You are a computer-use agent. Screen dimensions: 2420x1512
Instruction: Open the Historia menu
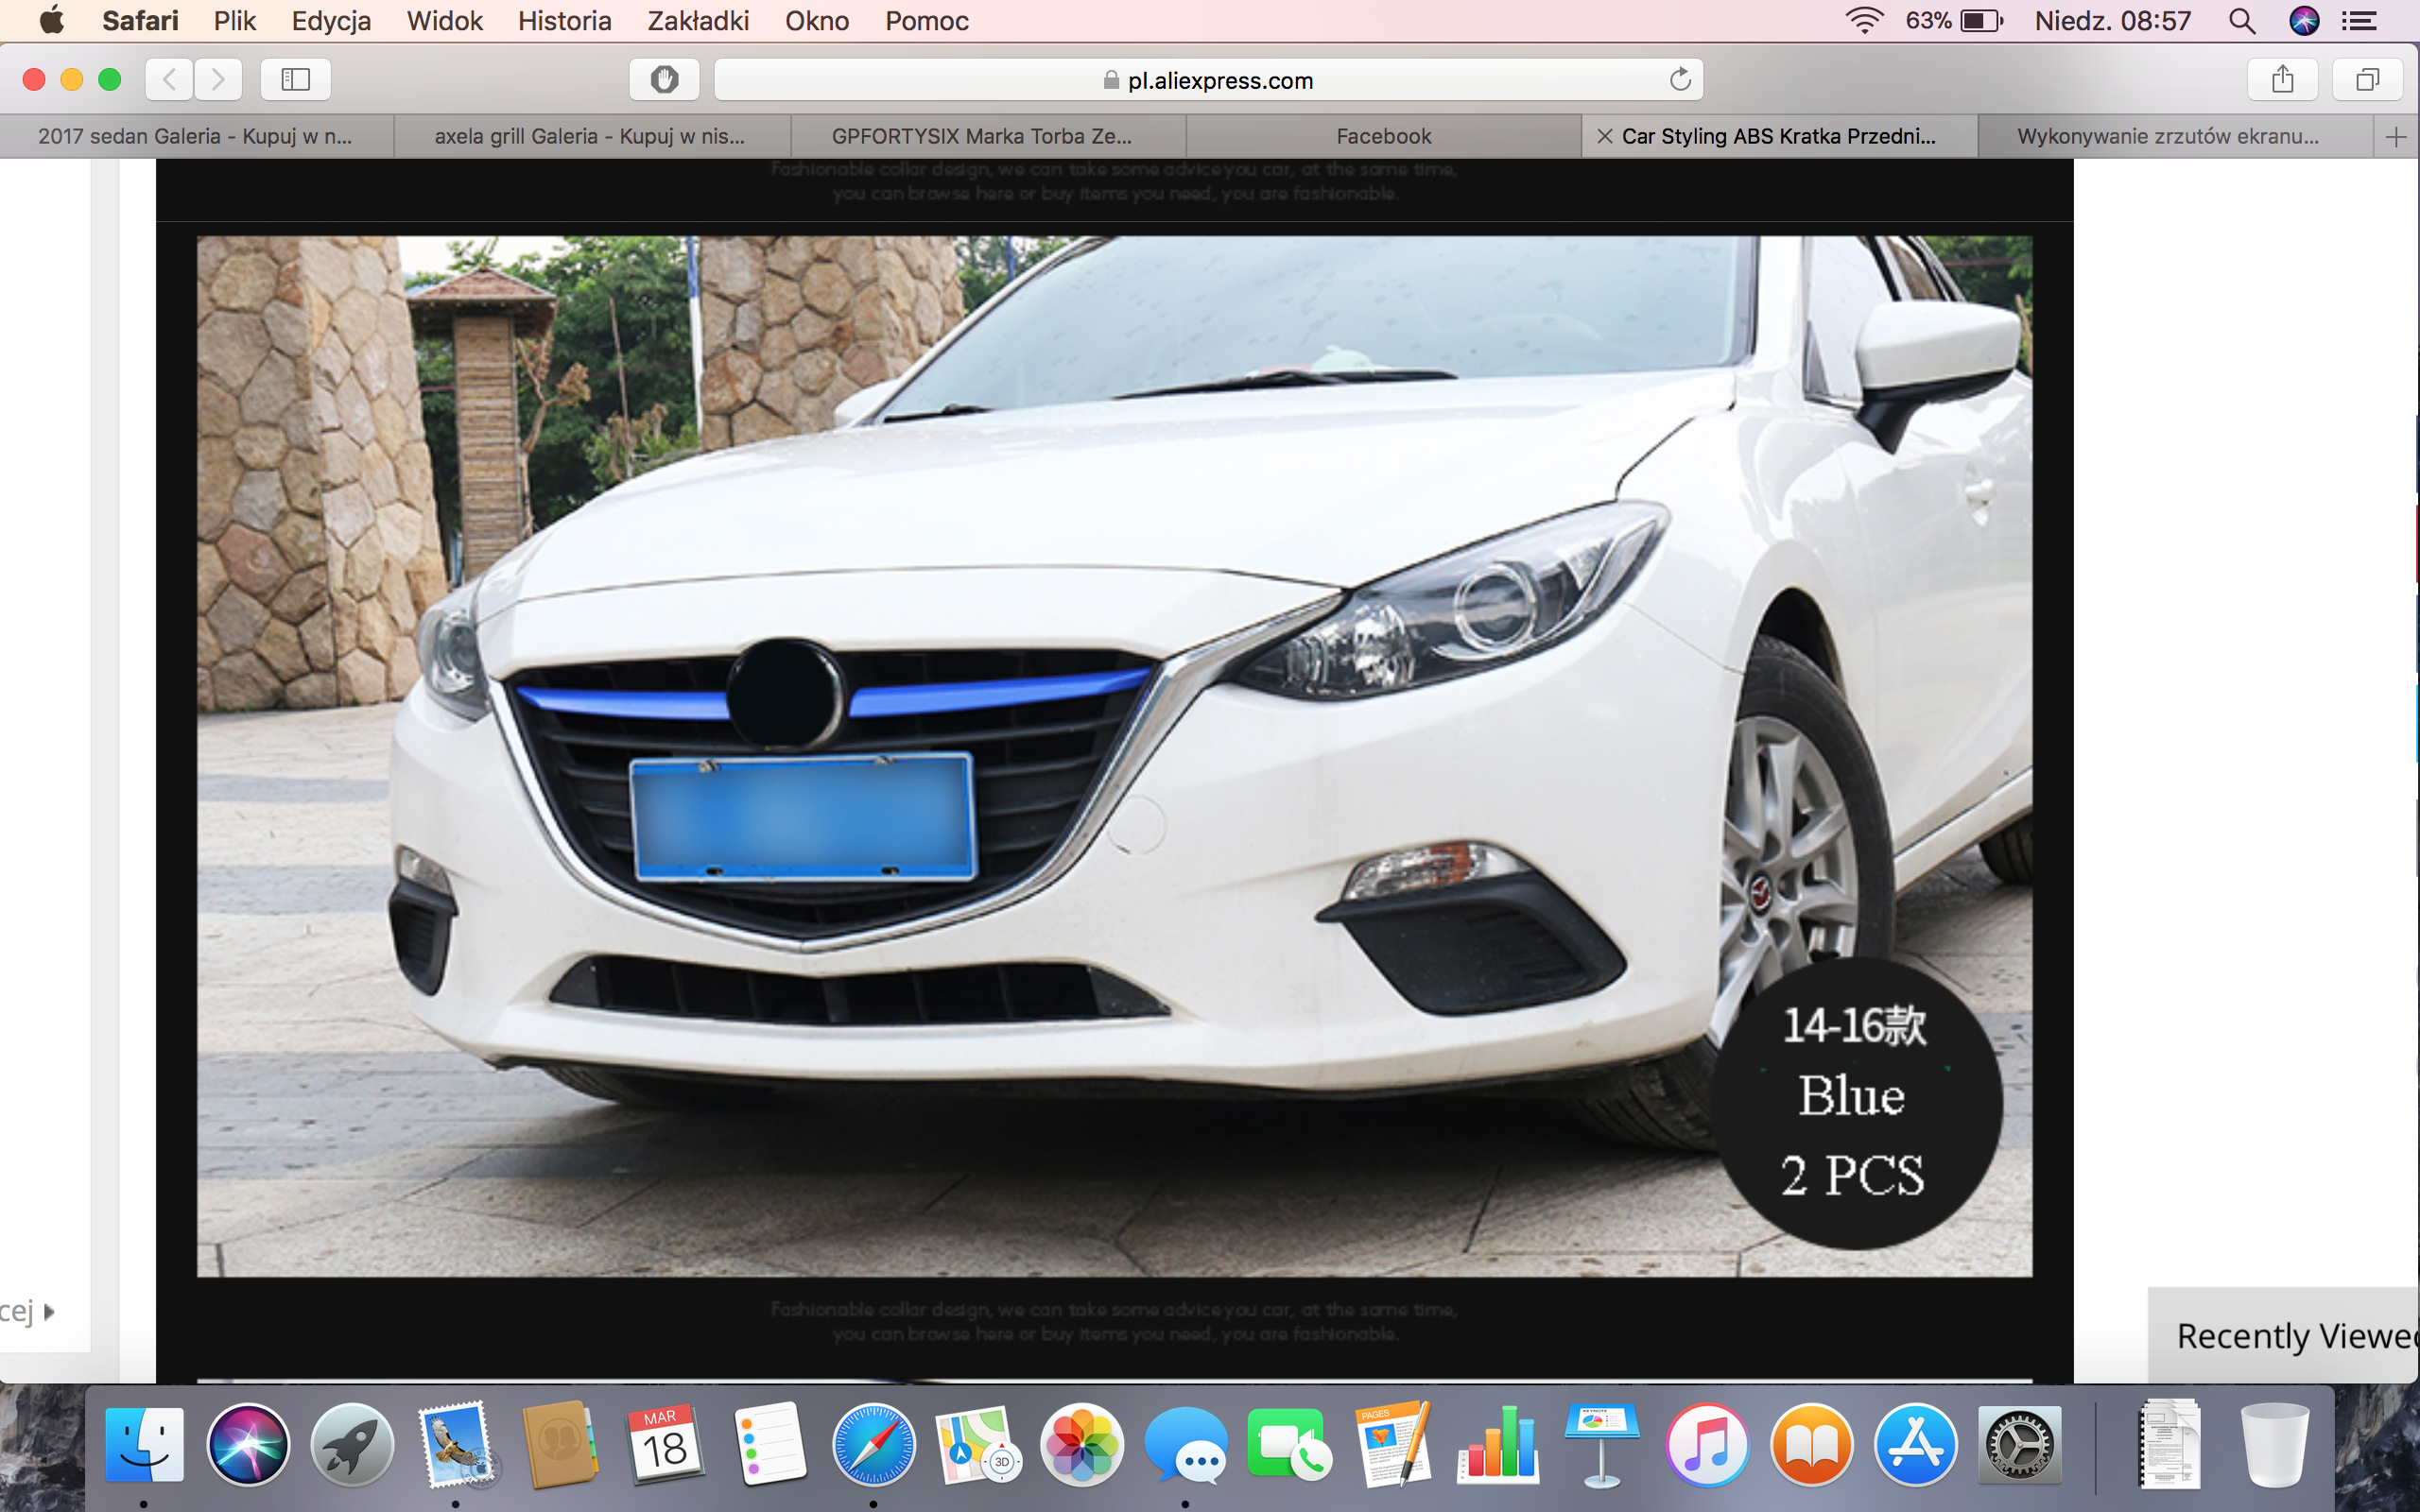click(x=564, y=21)
